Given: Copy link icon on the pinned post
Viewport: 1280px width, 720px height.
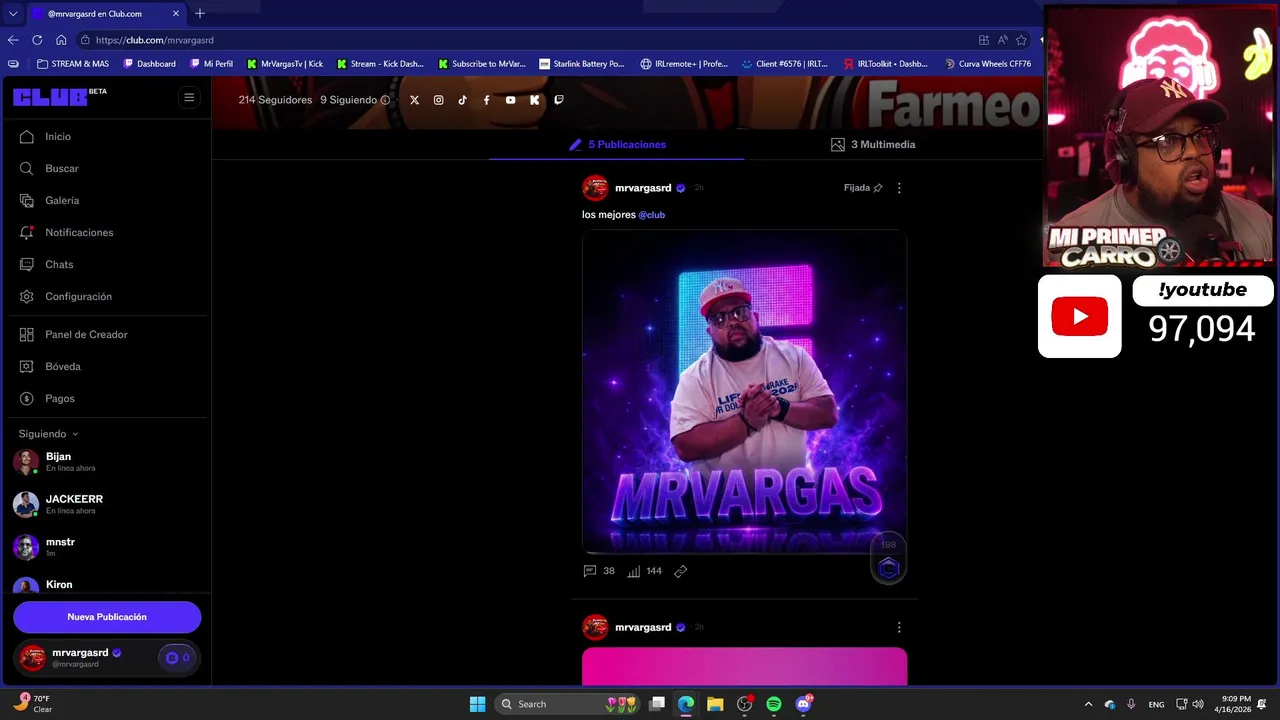Looking at the screenshot, I should [x=680, y=571].
